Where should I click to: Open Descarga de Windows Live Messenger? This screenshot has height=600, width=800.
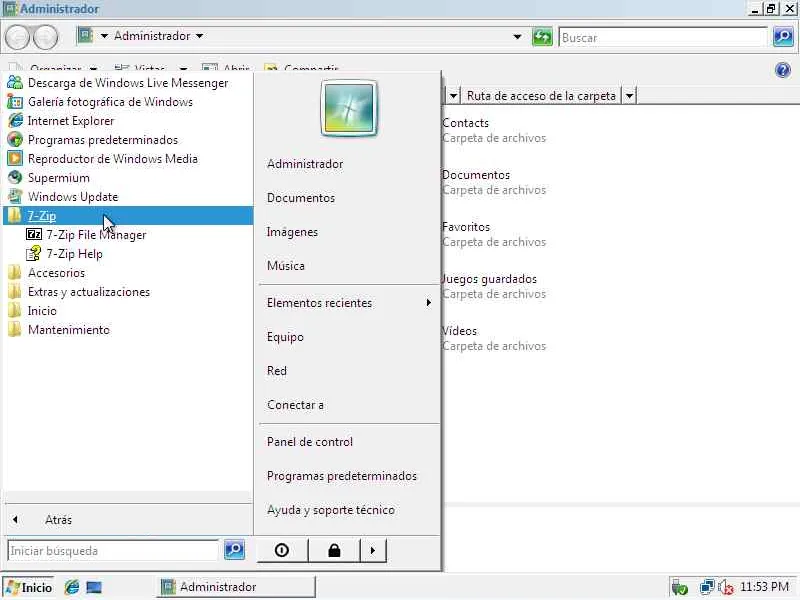click(128, 83)
